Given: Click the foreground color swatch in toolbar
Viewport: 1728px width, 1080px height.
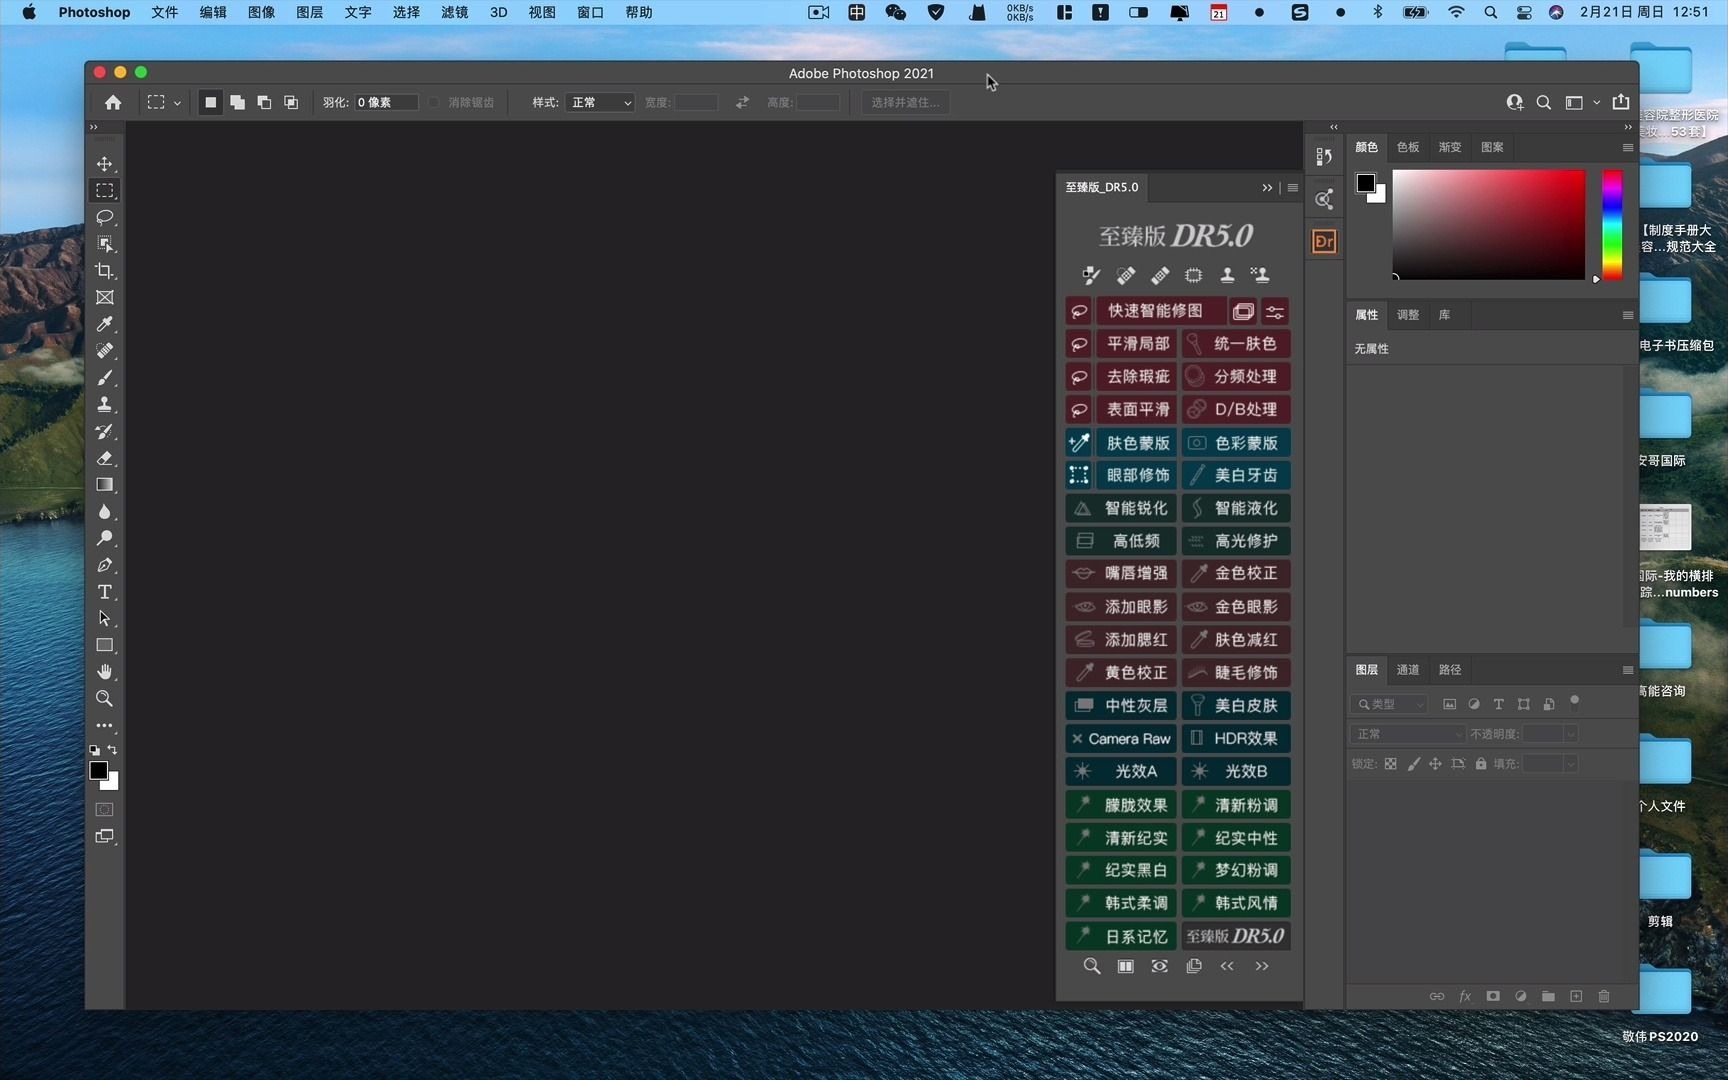Looking at the screenshot, I should pyautogui.click(x=98, y=770).
